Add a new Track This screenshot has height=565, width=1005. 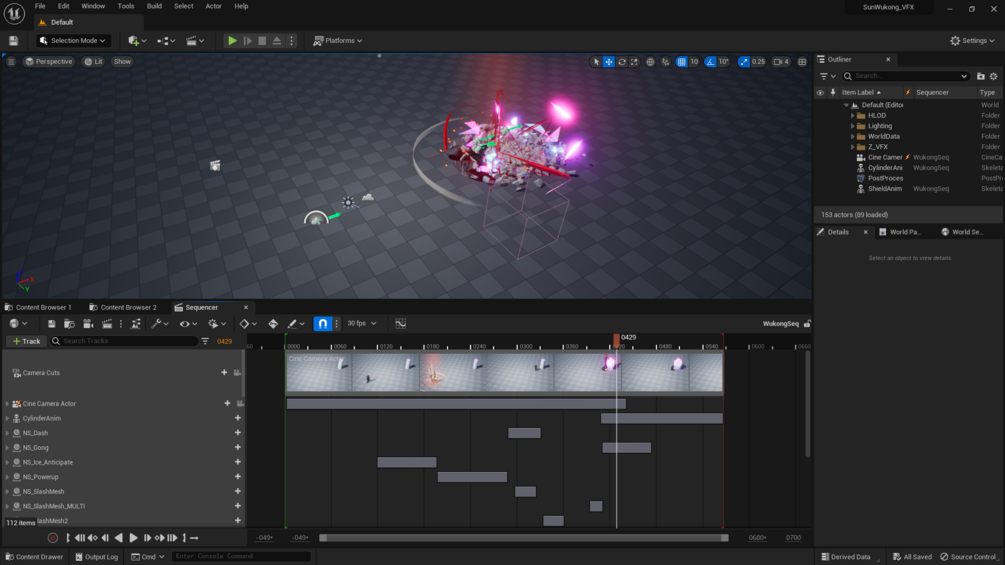(26, 341)
